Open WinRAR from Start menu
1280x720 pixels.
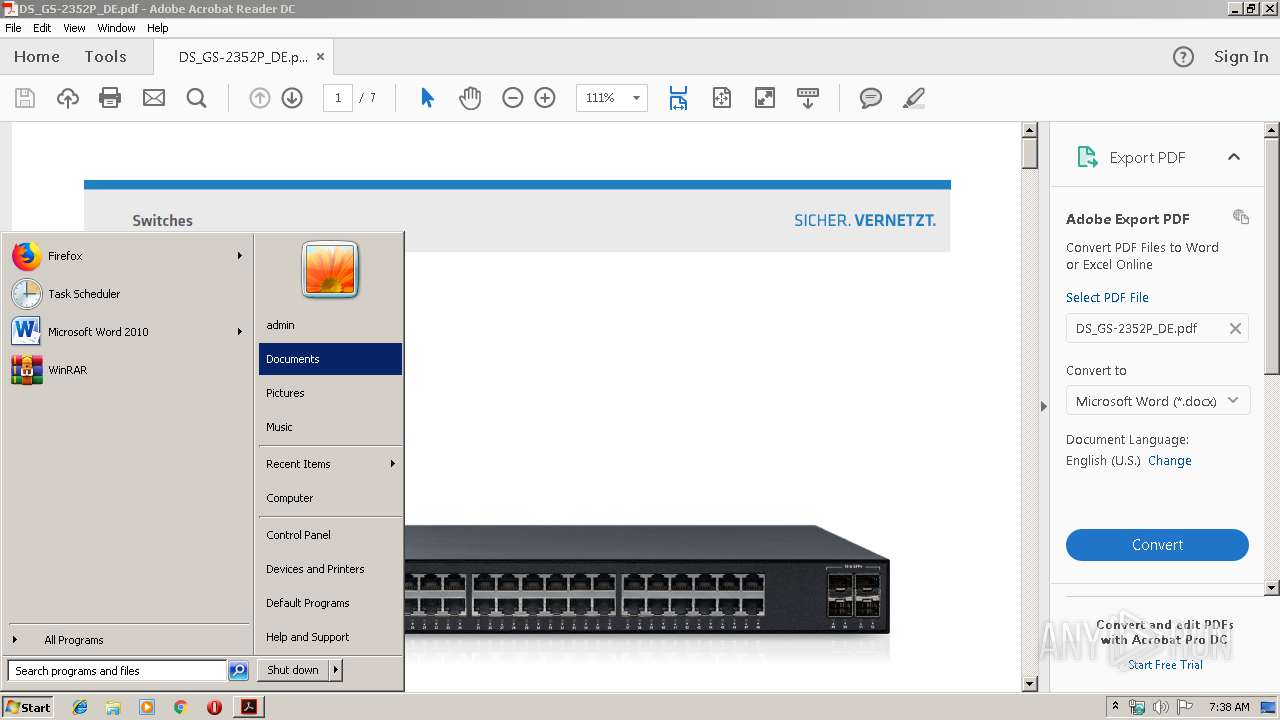pos(128,370)
